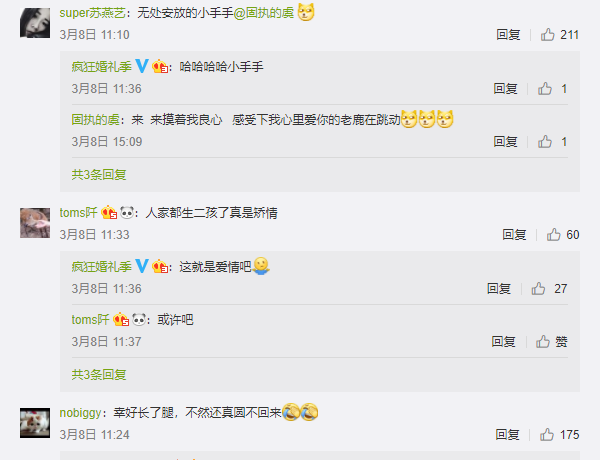
Task: Click the 赞 thumbs-up on 或许吧 reply
Action: [x=551, y=341]
